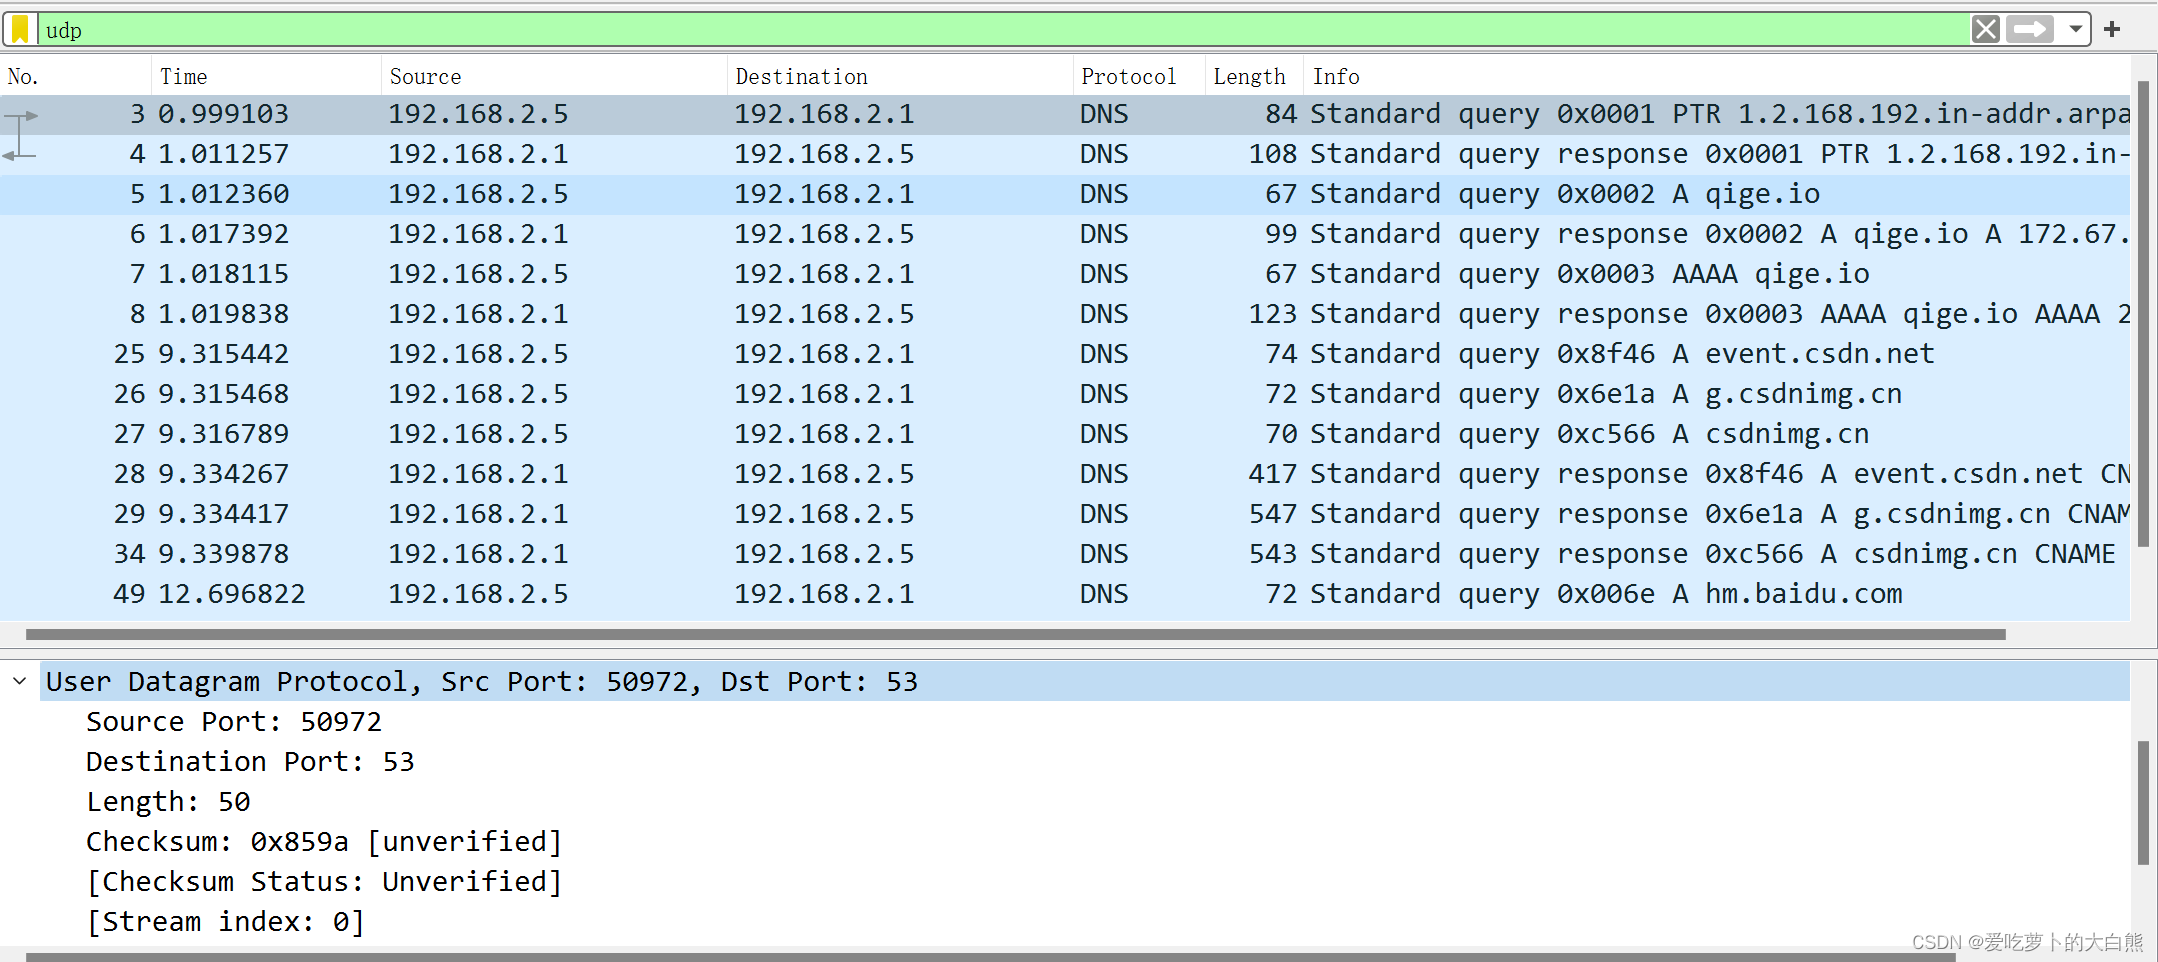Select packet 29 g.csdnimg.cn response
Screen dimensions: 2158x962
[1065, 514]
